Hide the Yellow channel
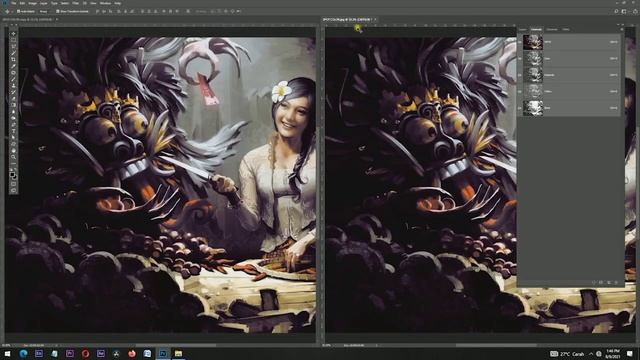Image resolution: width=640 pixels, height=360 pixels. pos(520,92)
